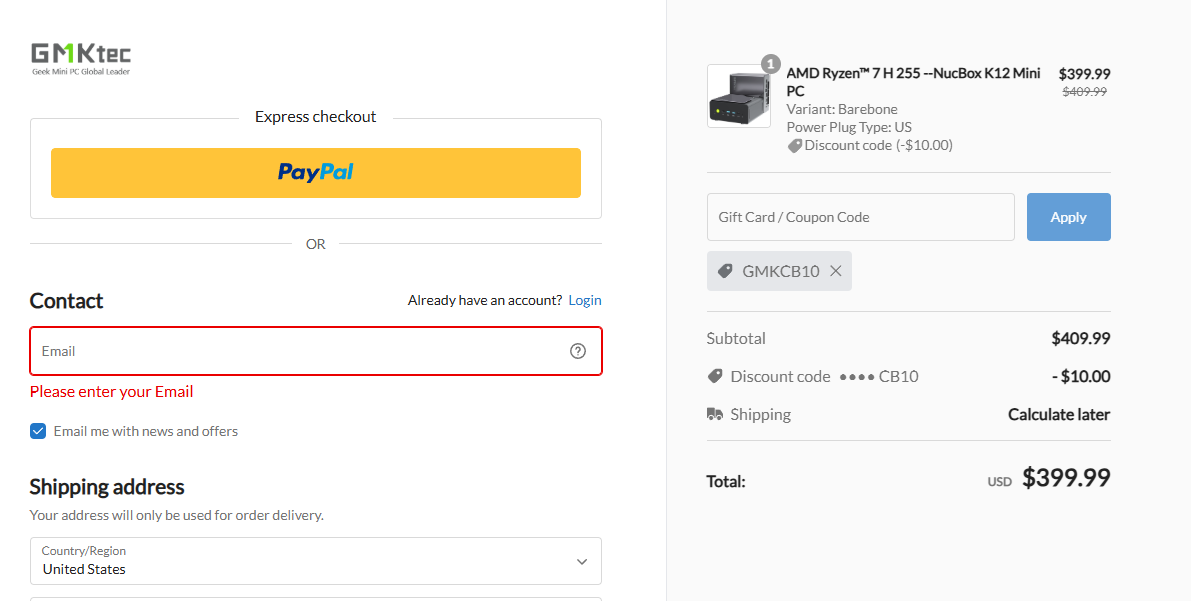Click the Please enter your Email error
This screenshot has width=1191, height=601.
click(112, 392)
